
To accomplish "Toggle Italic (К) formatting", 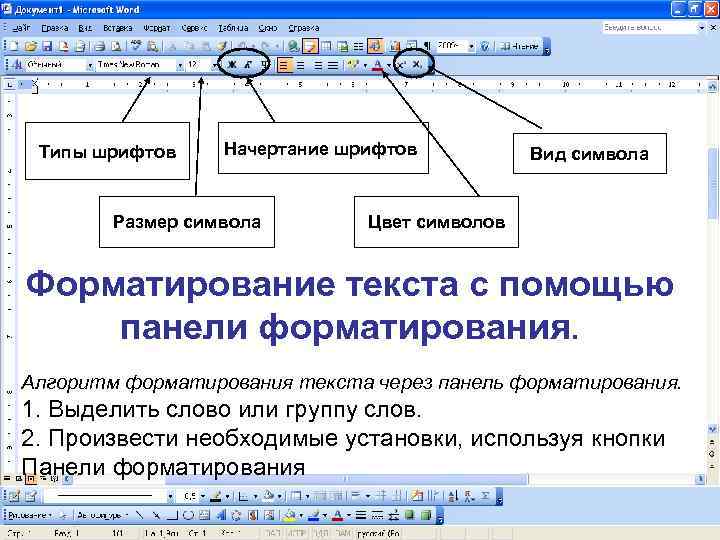I will [x=248, y=65].
